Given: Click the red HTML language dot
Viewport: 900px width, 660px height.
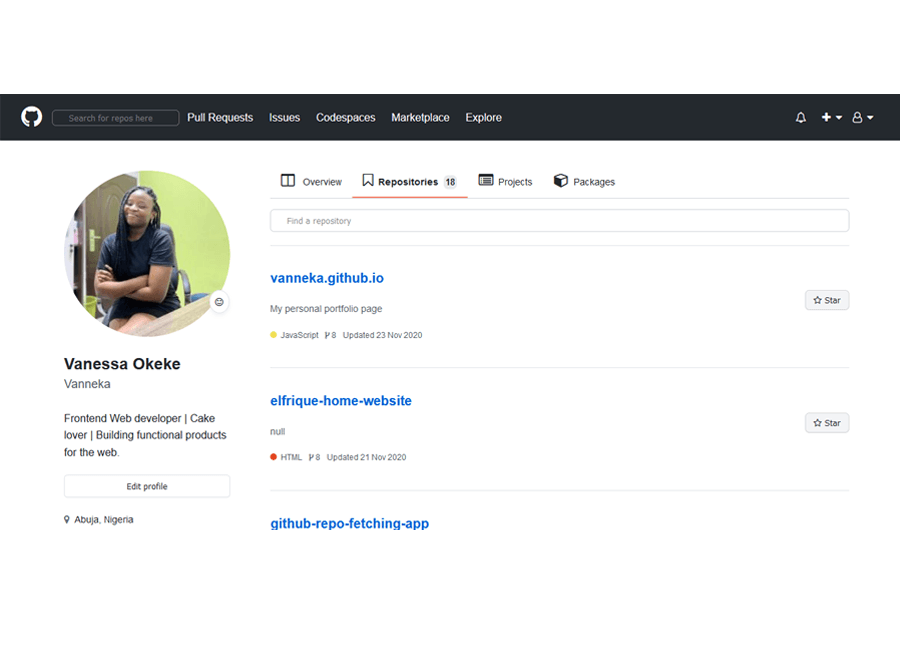Looking at the screenshot, I should 273,457.
